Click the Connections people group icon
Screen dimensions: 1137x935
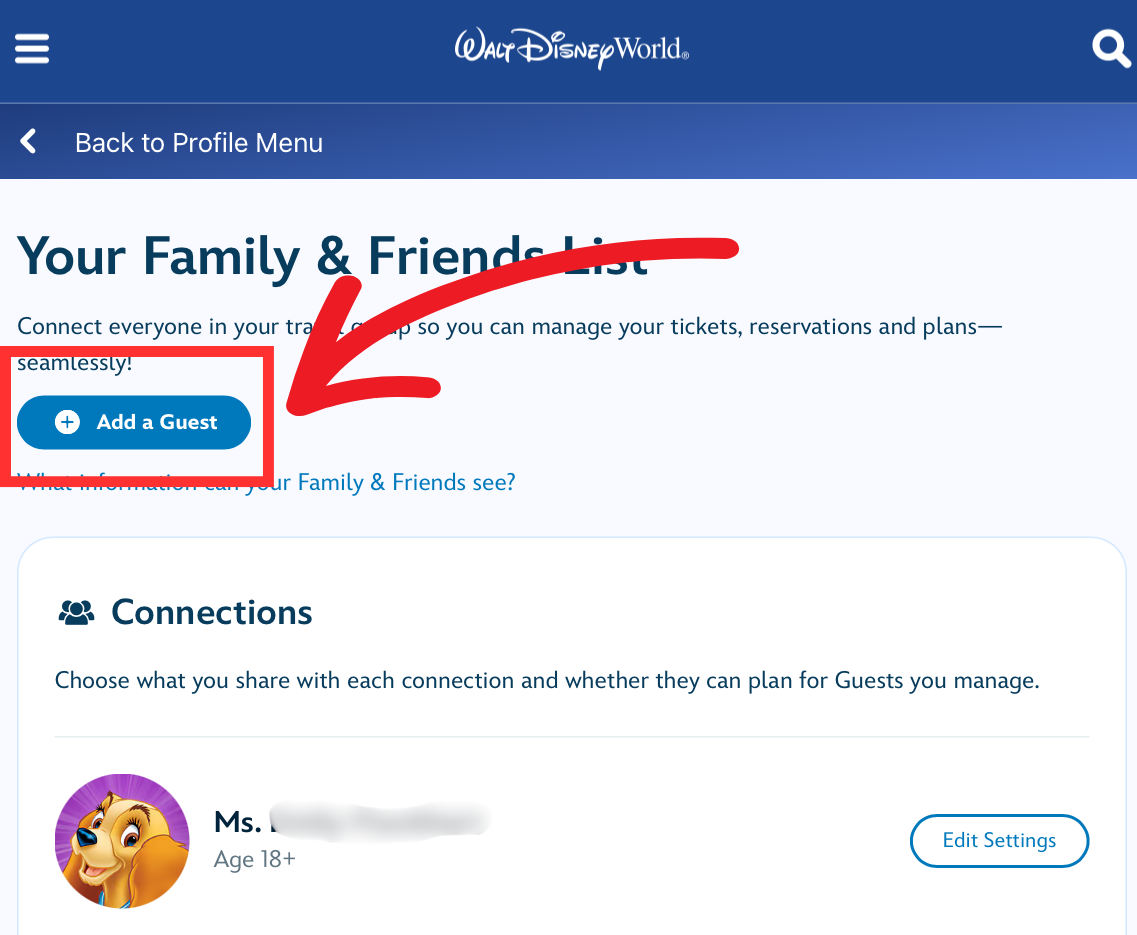point(76,613)
